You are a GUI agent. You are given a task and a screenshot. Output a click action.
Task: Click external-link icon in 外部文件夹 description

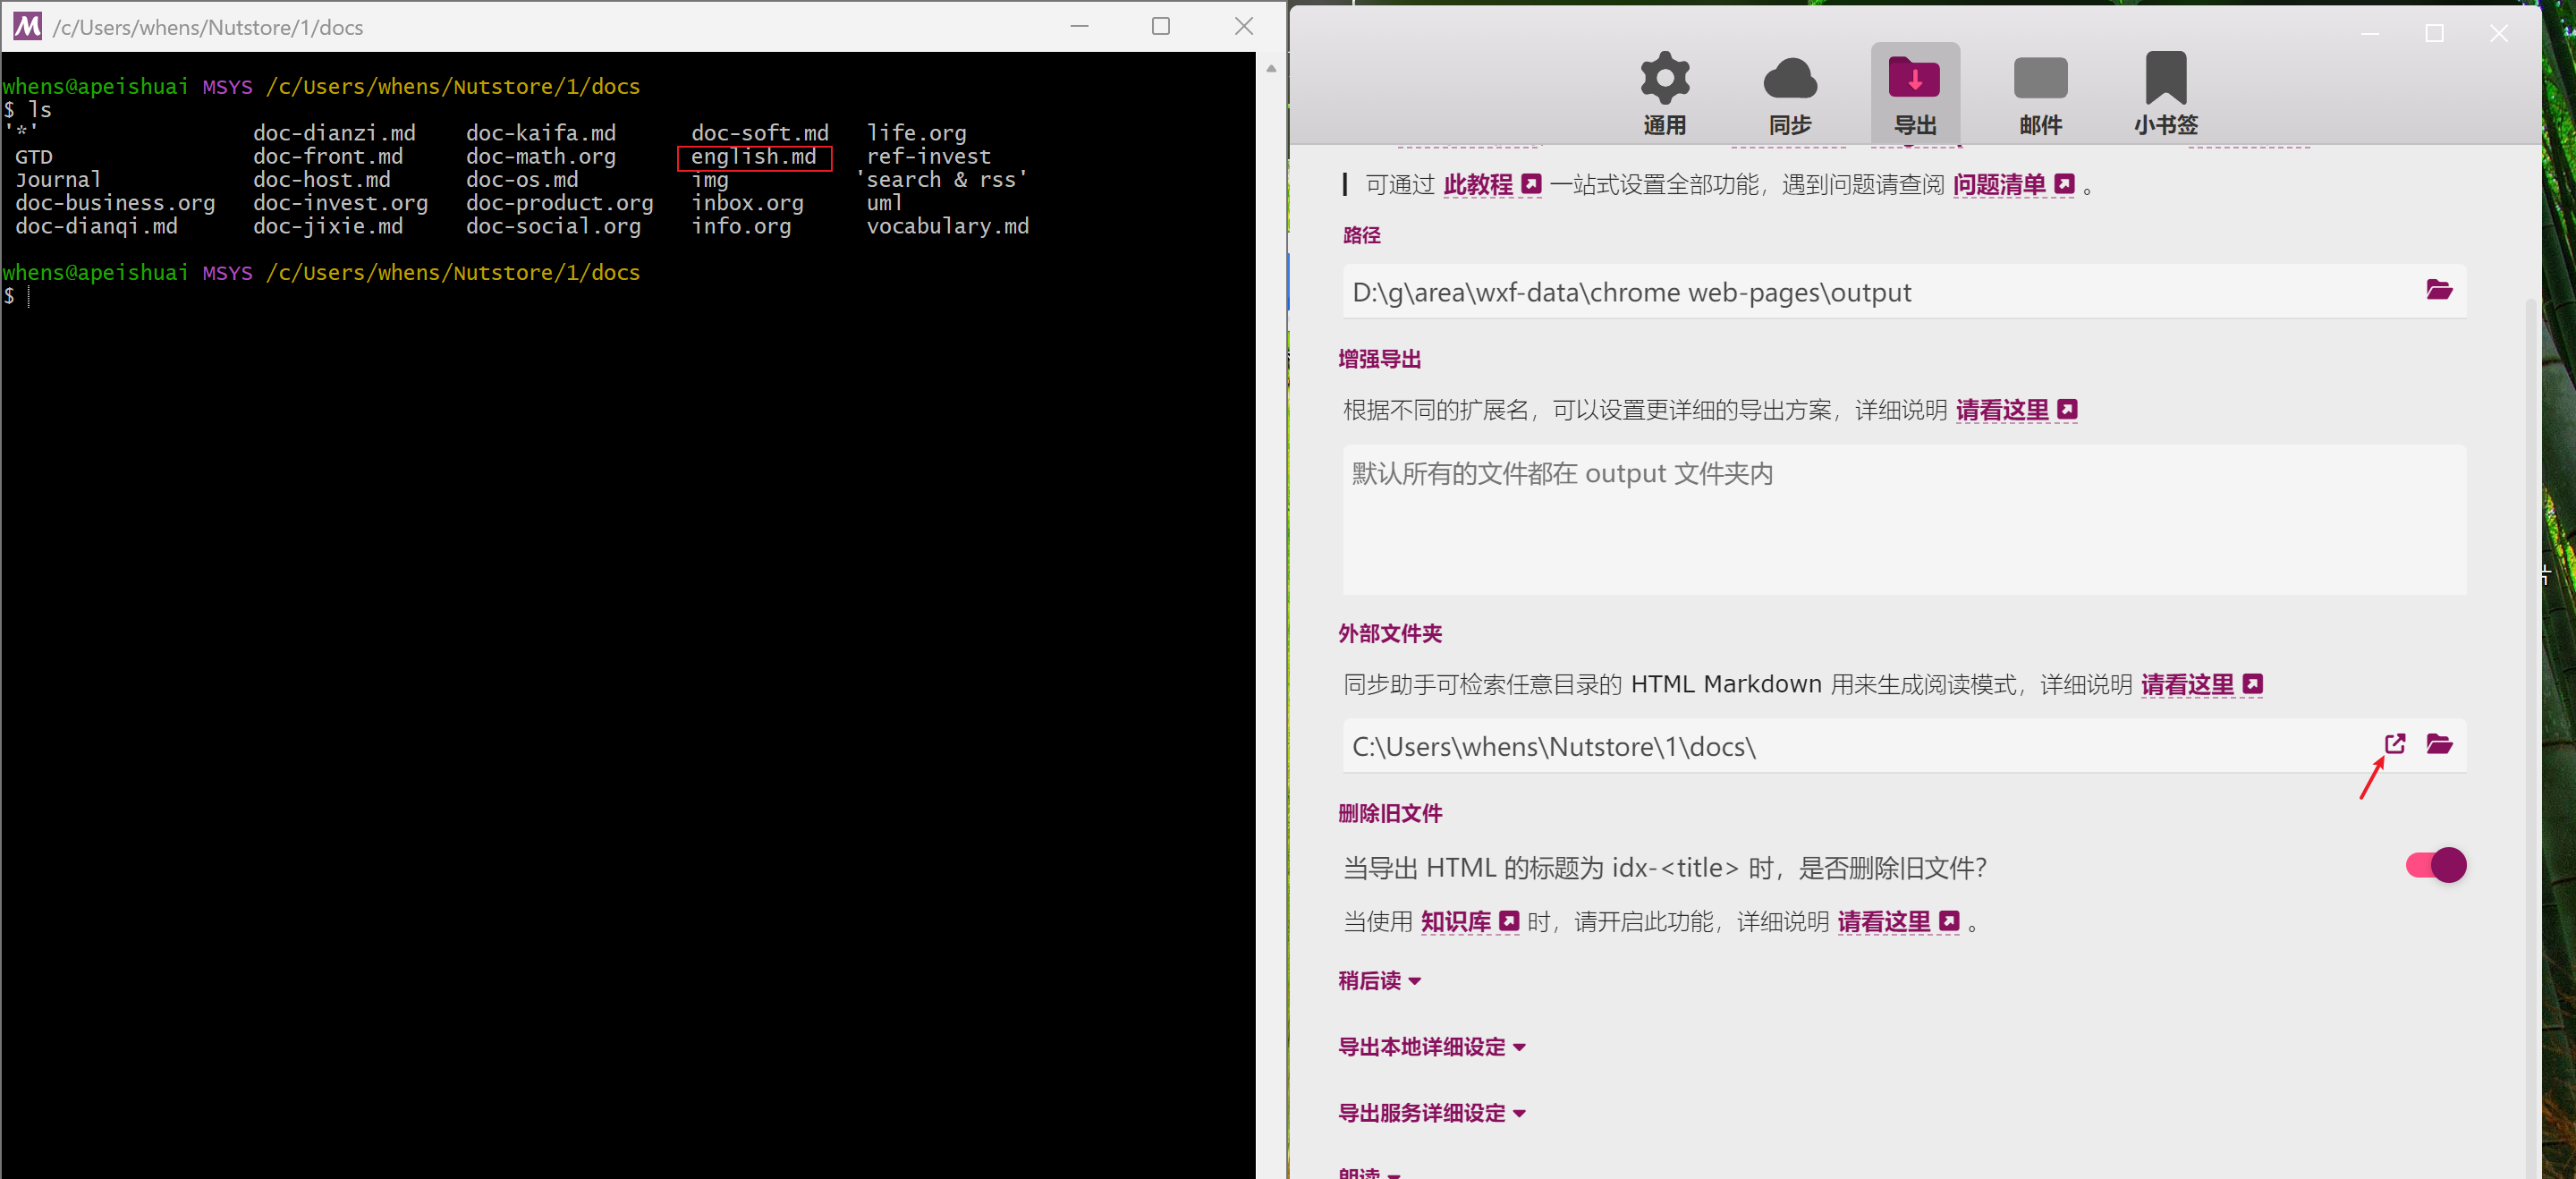(x=2253, y=685)
